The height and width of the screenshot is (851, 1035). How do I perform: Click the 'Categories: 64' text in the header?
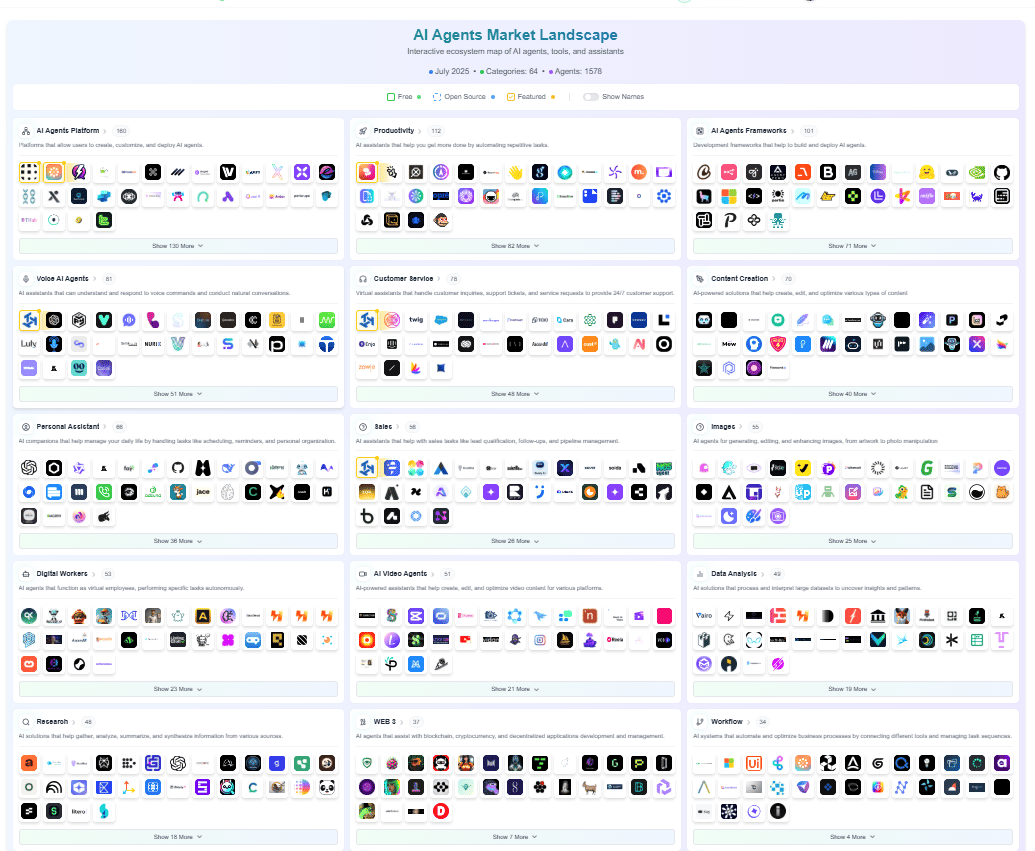click(512, 71)
